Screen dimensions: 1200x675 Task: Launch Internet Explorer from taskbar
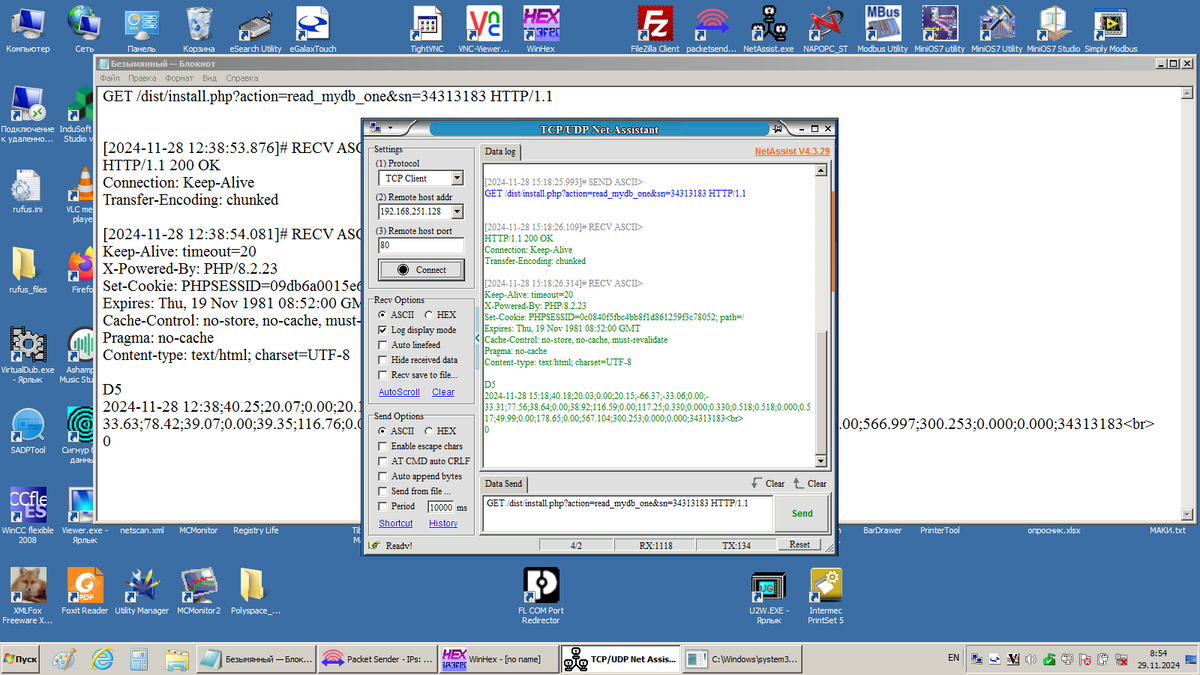pos(103,659)
